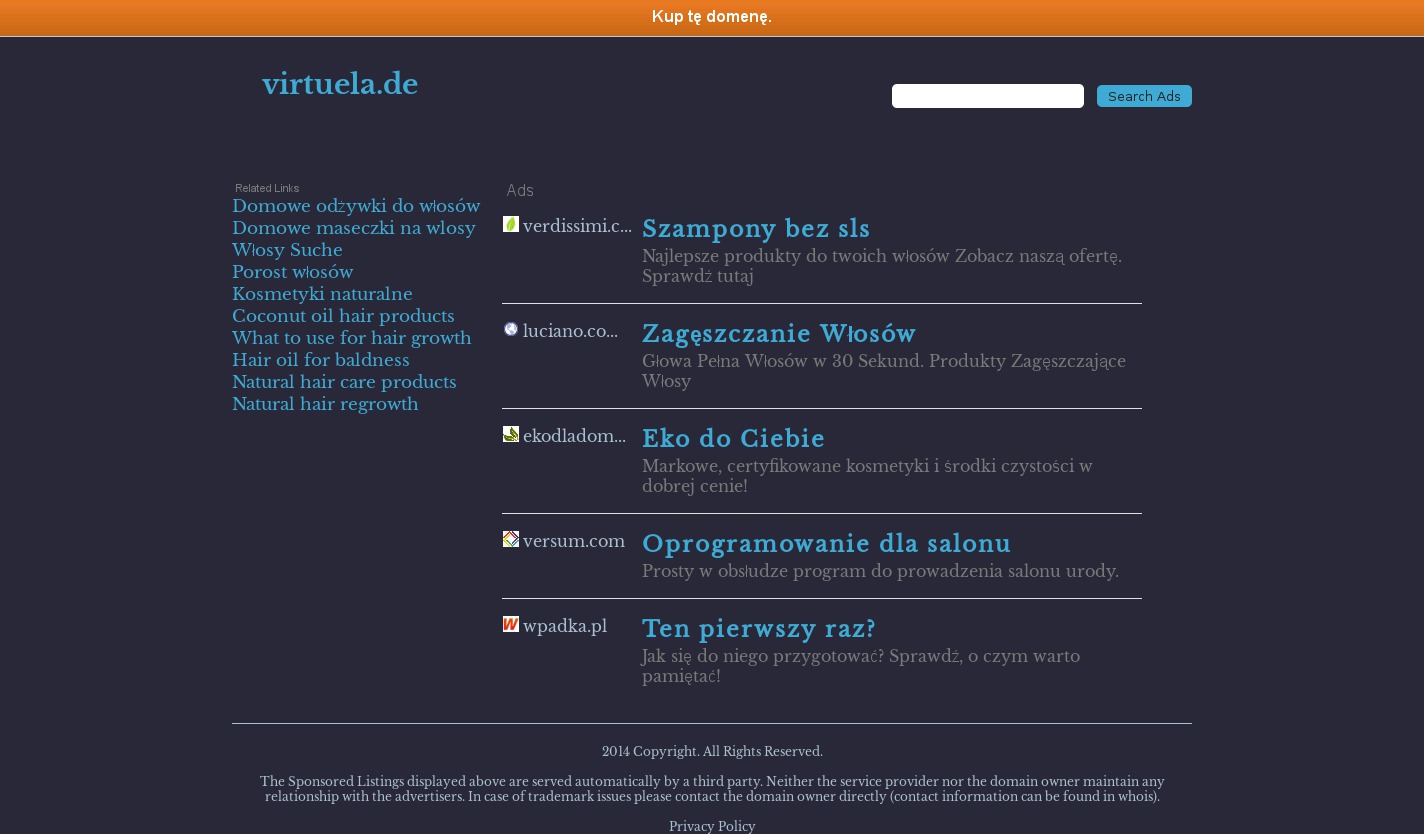Image resolution: width=1424 pixels, height=834 pixels.
Task: Open the 'Porost włosów' related link
Action: tap(293, 272)
